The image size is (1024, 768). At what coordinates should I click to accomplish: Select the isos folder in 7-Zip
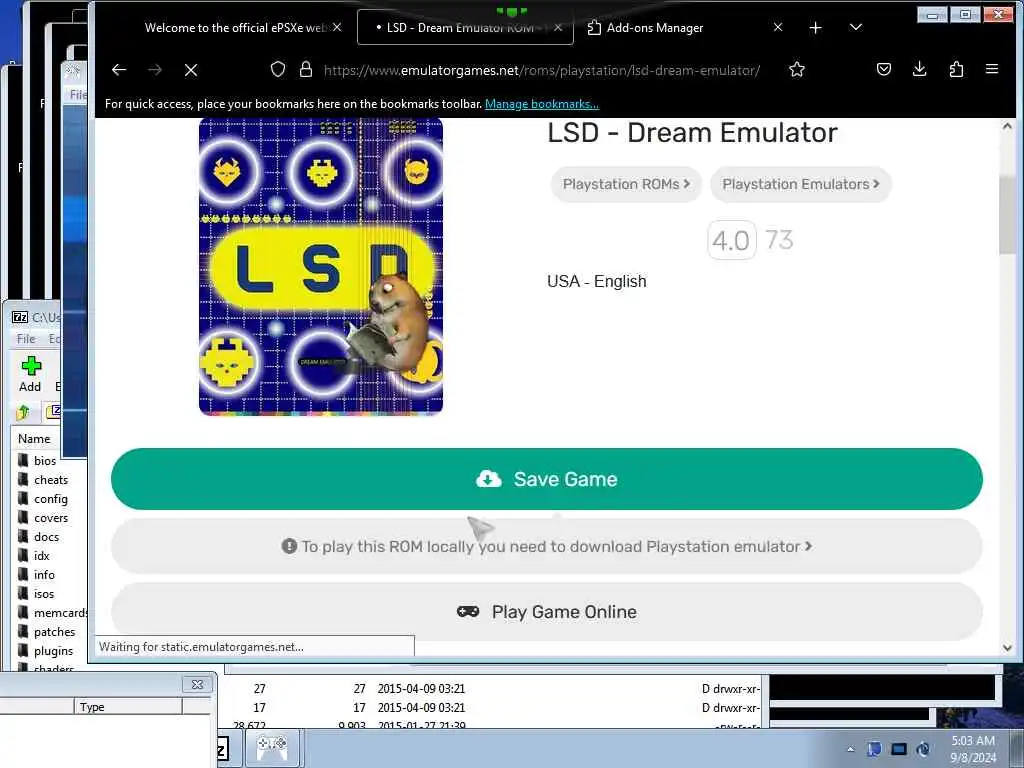tap(37, 593)
